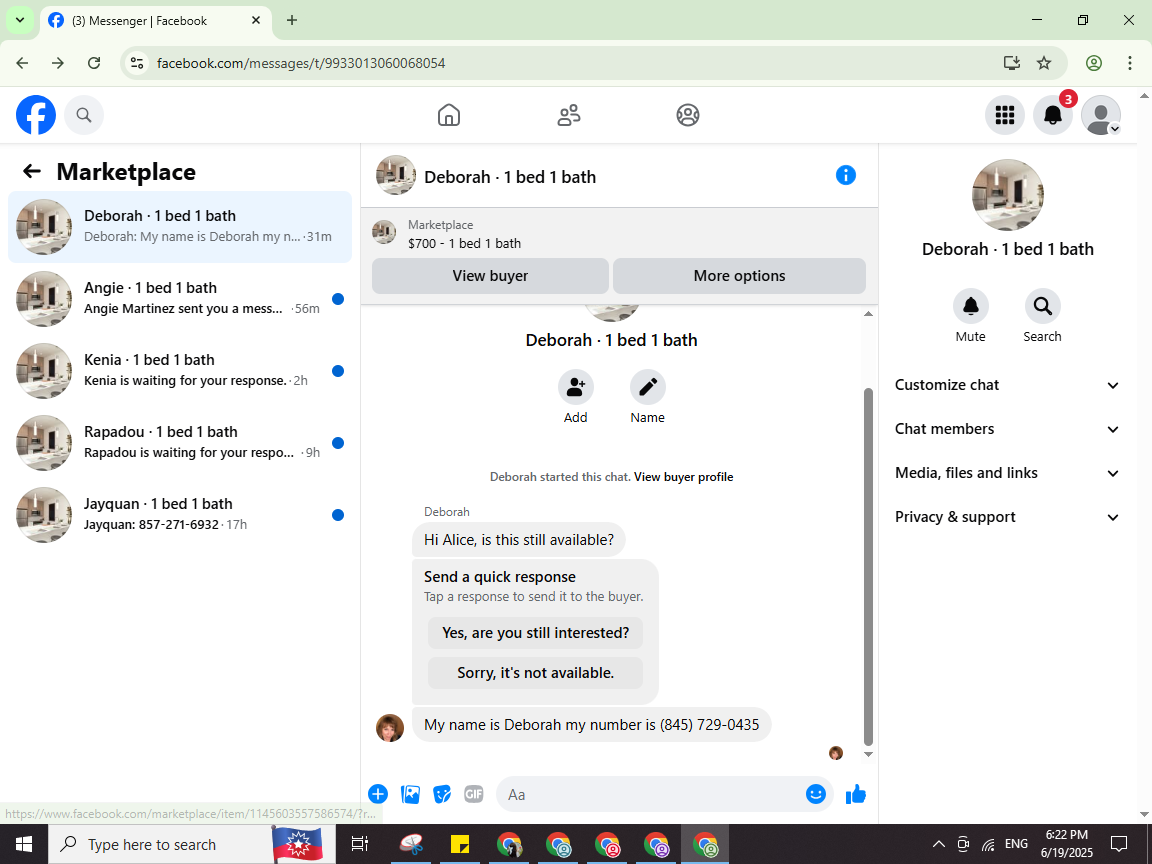Select the Messenger Facebook browser tab
The image size is (1152, 864).
click(154, 21)
